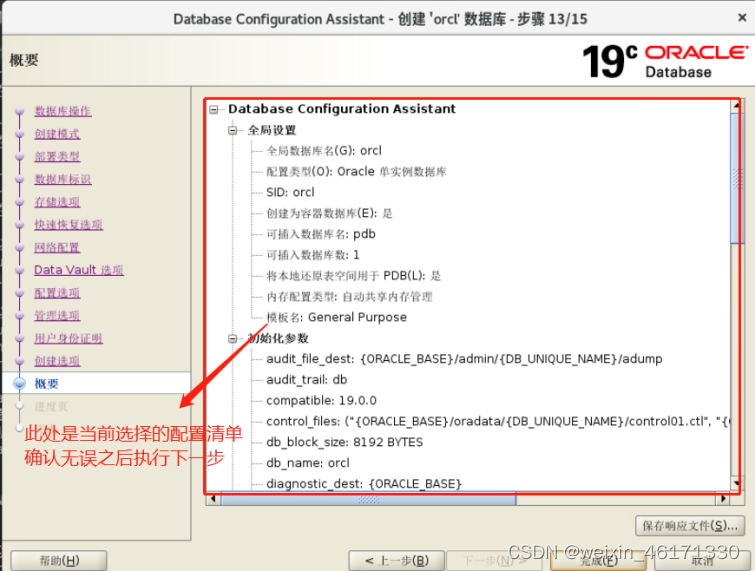755x571 pixels.
Task: Click the 数据库操作 step bullet icon
Action: (19, 112)
